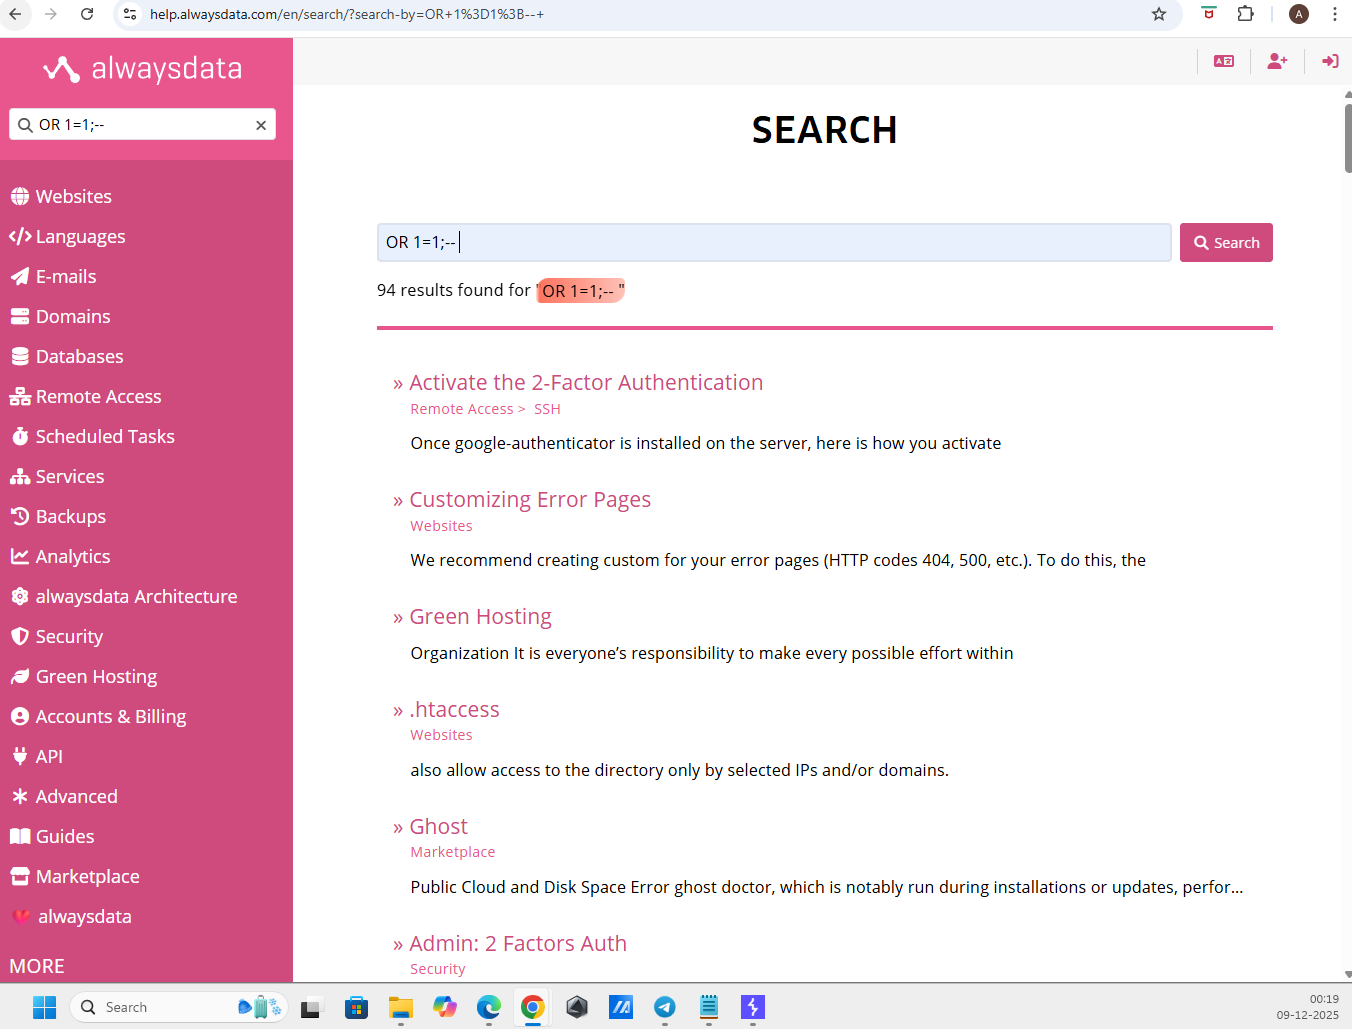The image size is (1352, 1029).
Task: Bookmark this page with the star icon
Action: [1159, 14]
